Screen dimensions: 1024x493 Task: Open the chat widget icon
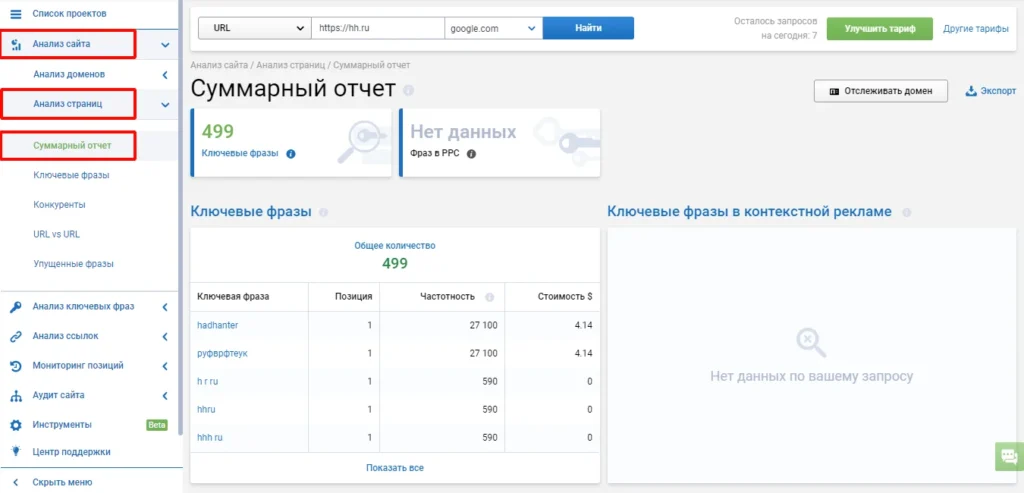1009,456
